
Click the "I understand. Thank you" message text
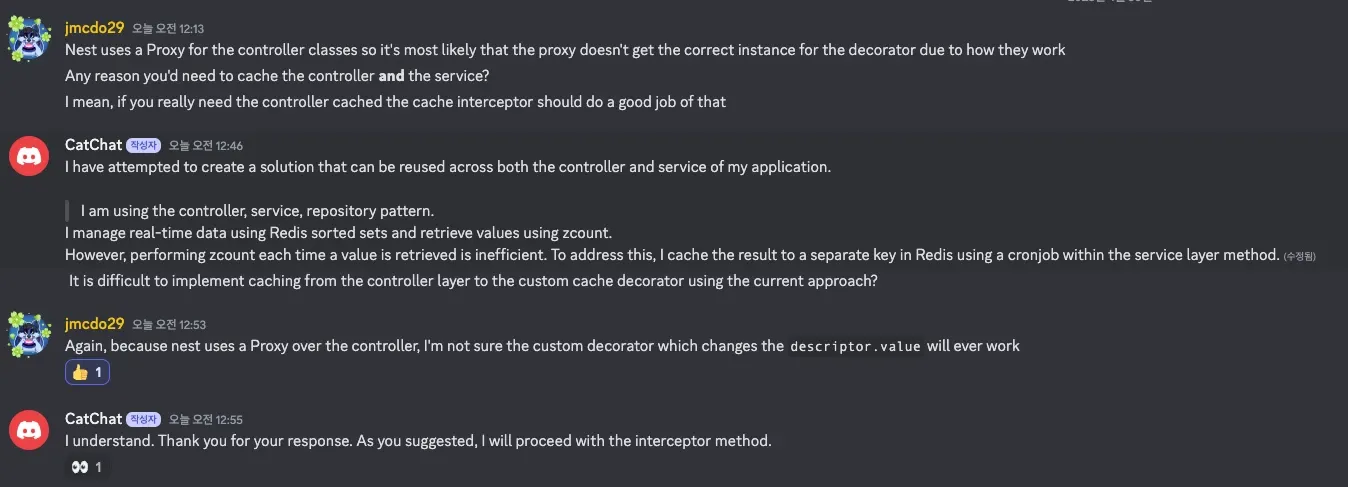click(x=418, y=441)
